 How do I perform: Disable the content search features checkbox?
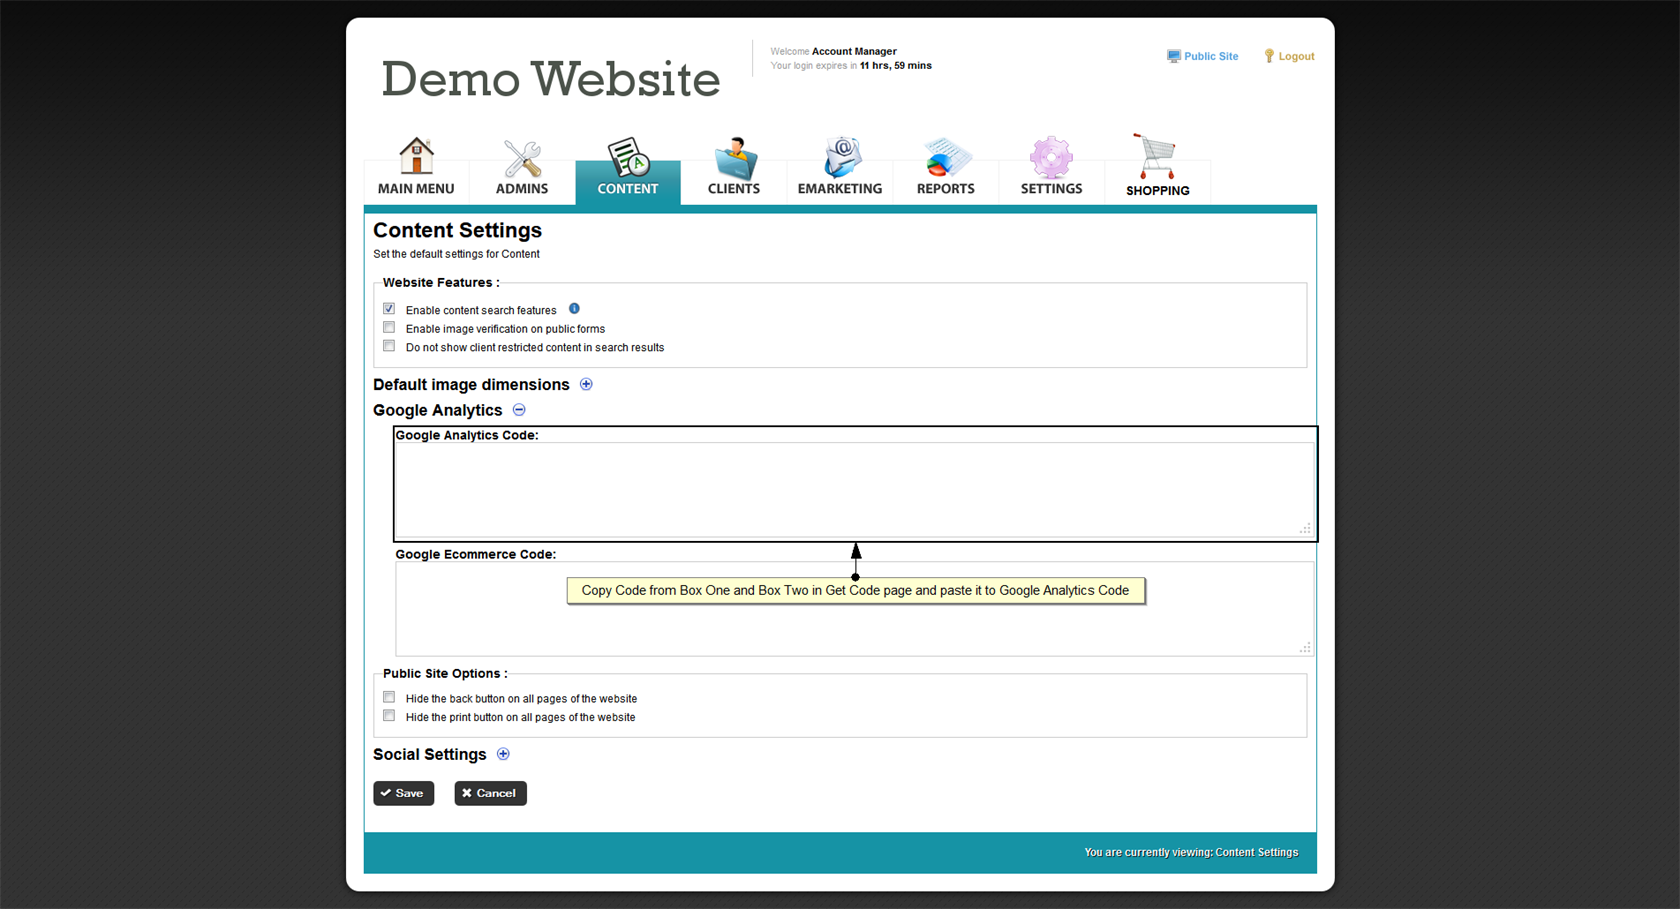pos(389,309)
